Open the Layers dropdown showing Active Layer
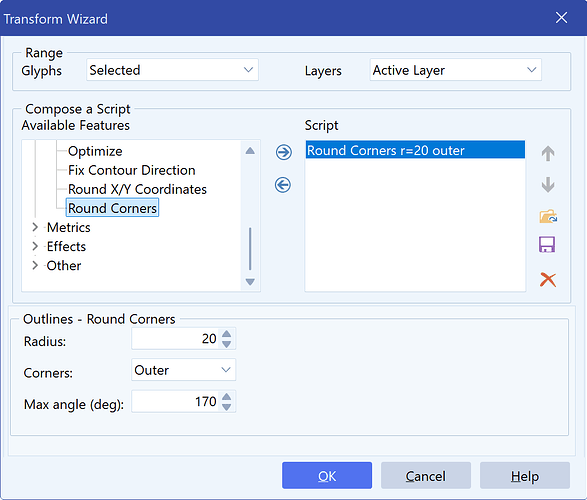Image resolution: width=587 pixels, height=500 pixels. click(456, 70)
